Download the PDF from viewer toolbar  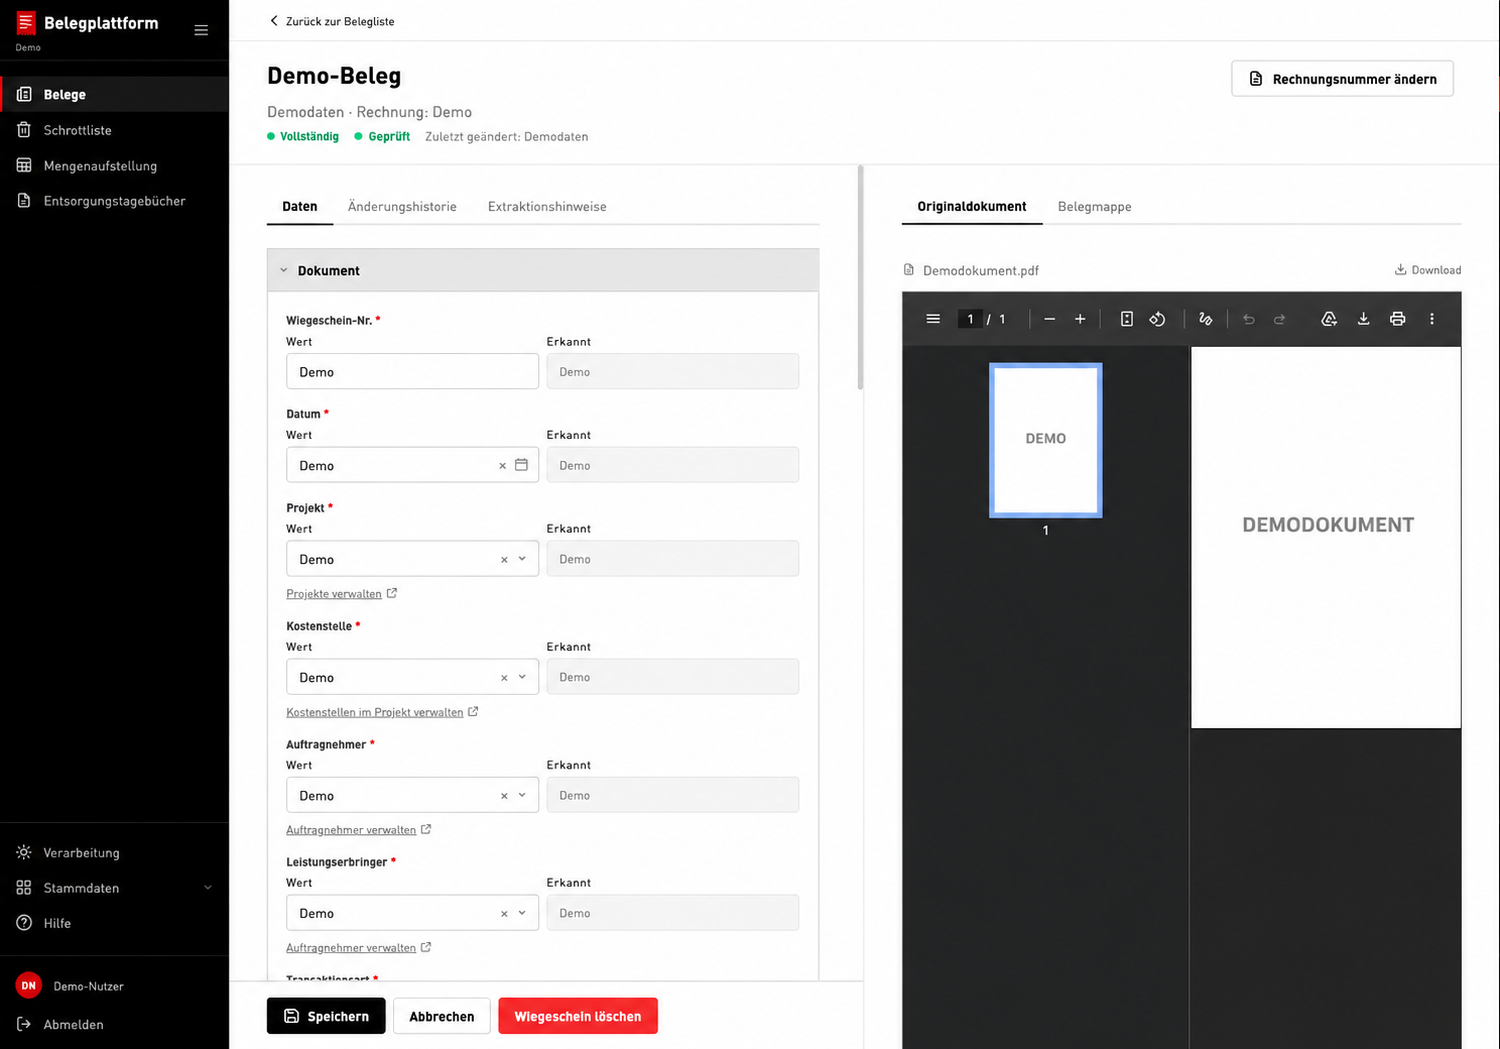[x=1363, y=319]
